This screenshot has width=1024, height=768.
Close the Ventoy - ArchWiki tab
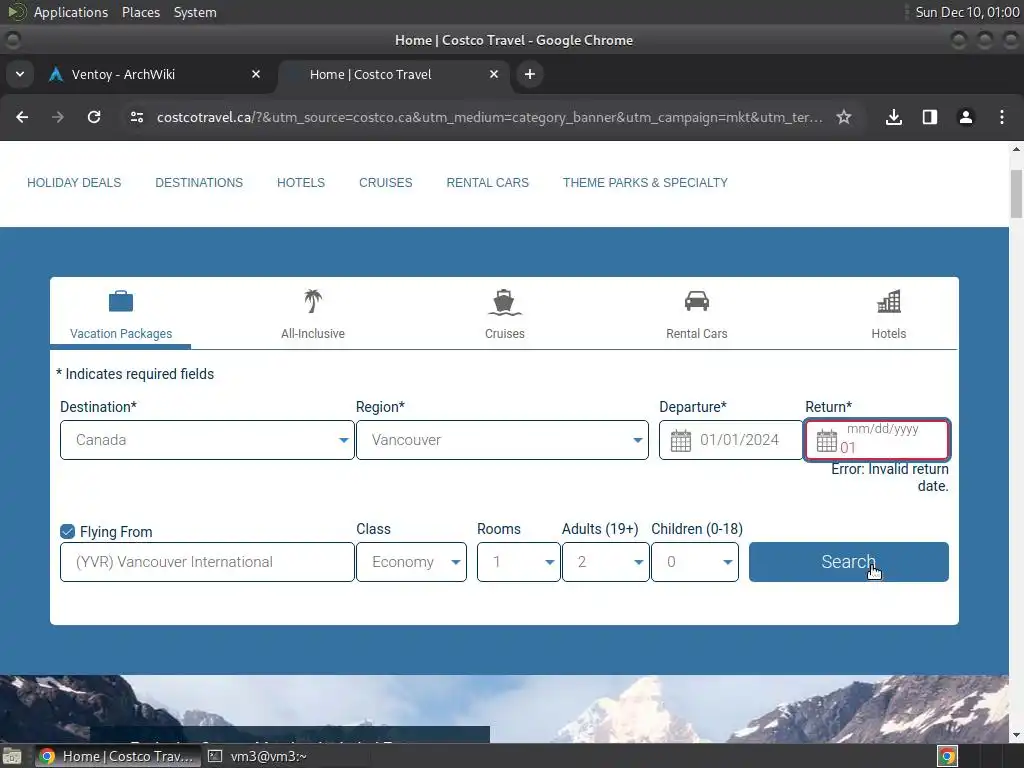click(x=256, y=74)
